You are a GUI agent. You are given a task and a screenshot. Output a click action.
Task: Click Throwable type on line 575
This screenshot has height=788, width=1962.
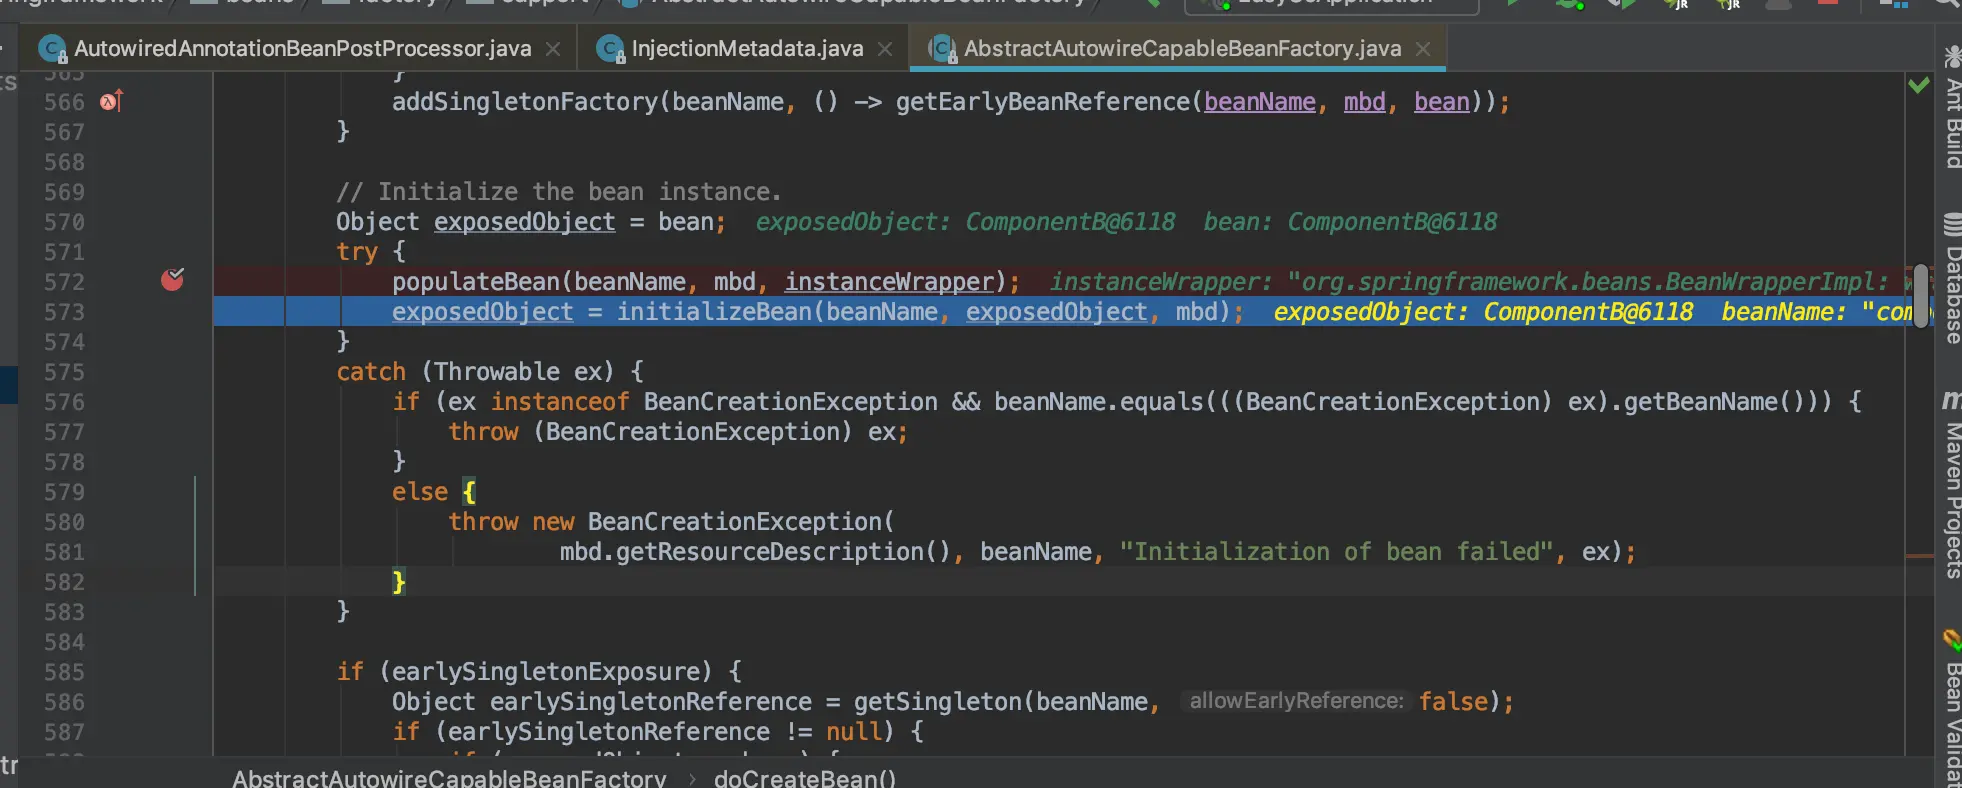pos(497,372)
